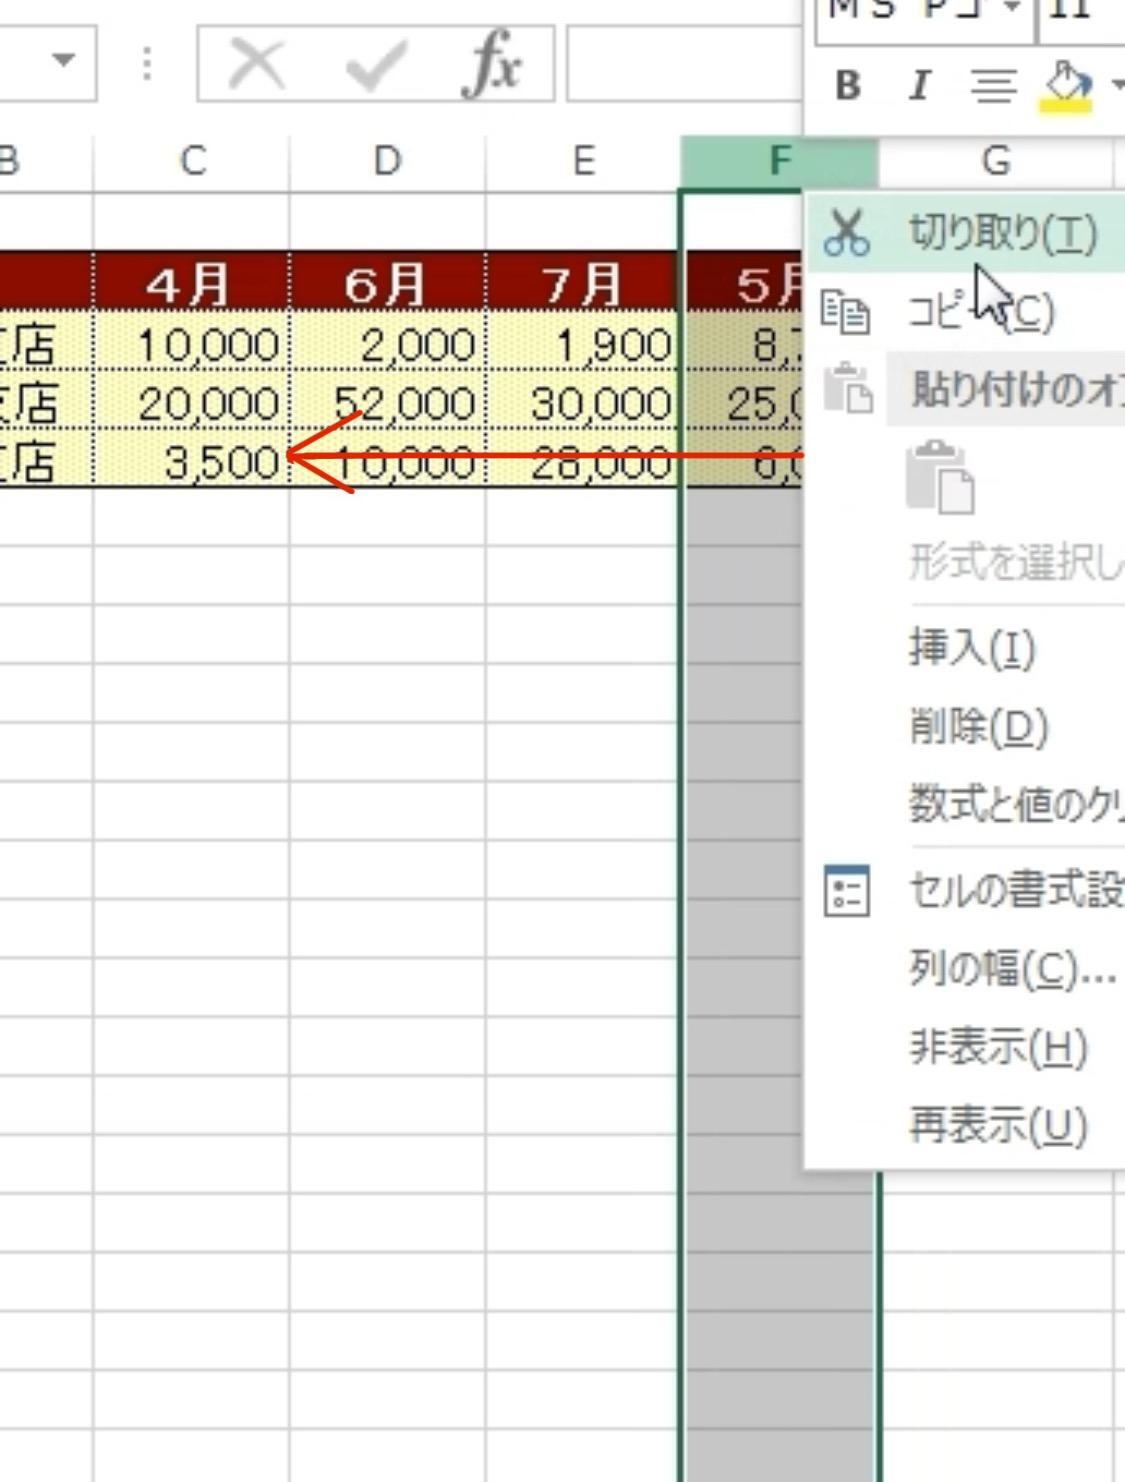Click the Enter checkmark formula bar icon
The height and width of the screenshot is (1482, 1125).
375,66
